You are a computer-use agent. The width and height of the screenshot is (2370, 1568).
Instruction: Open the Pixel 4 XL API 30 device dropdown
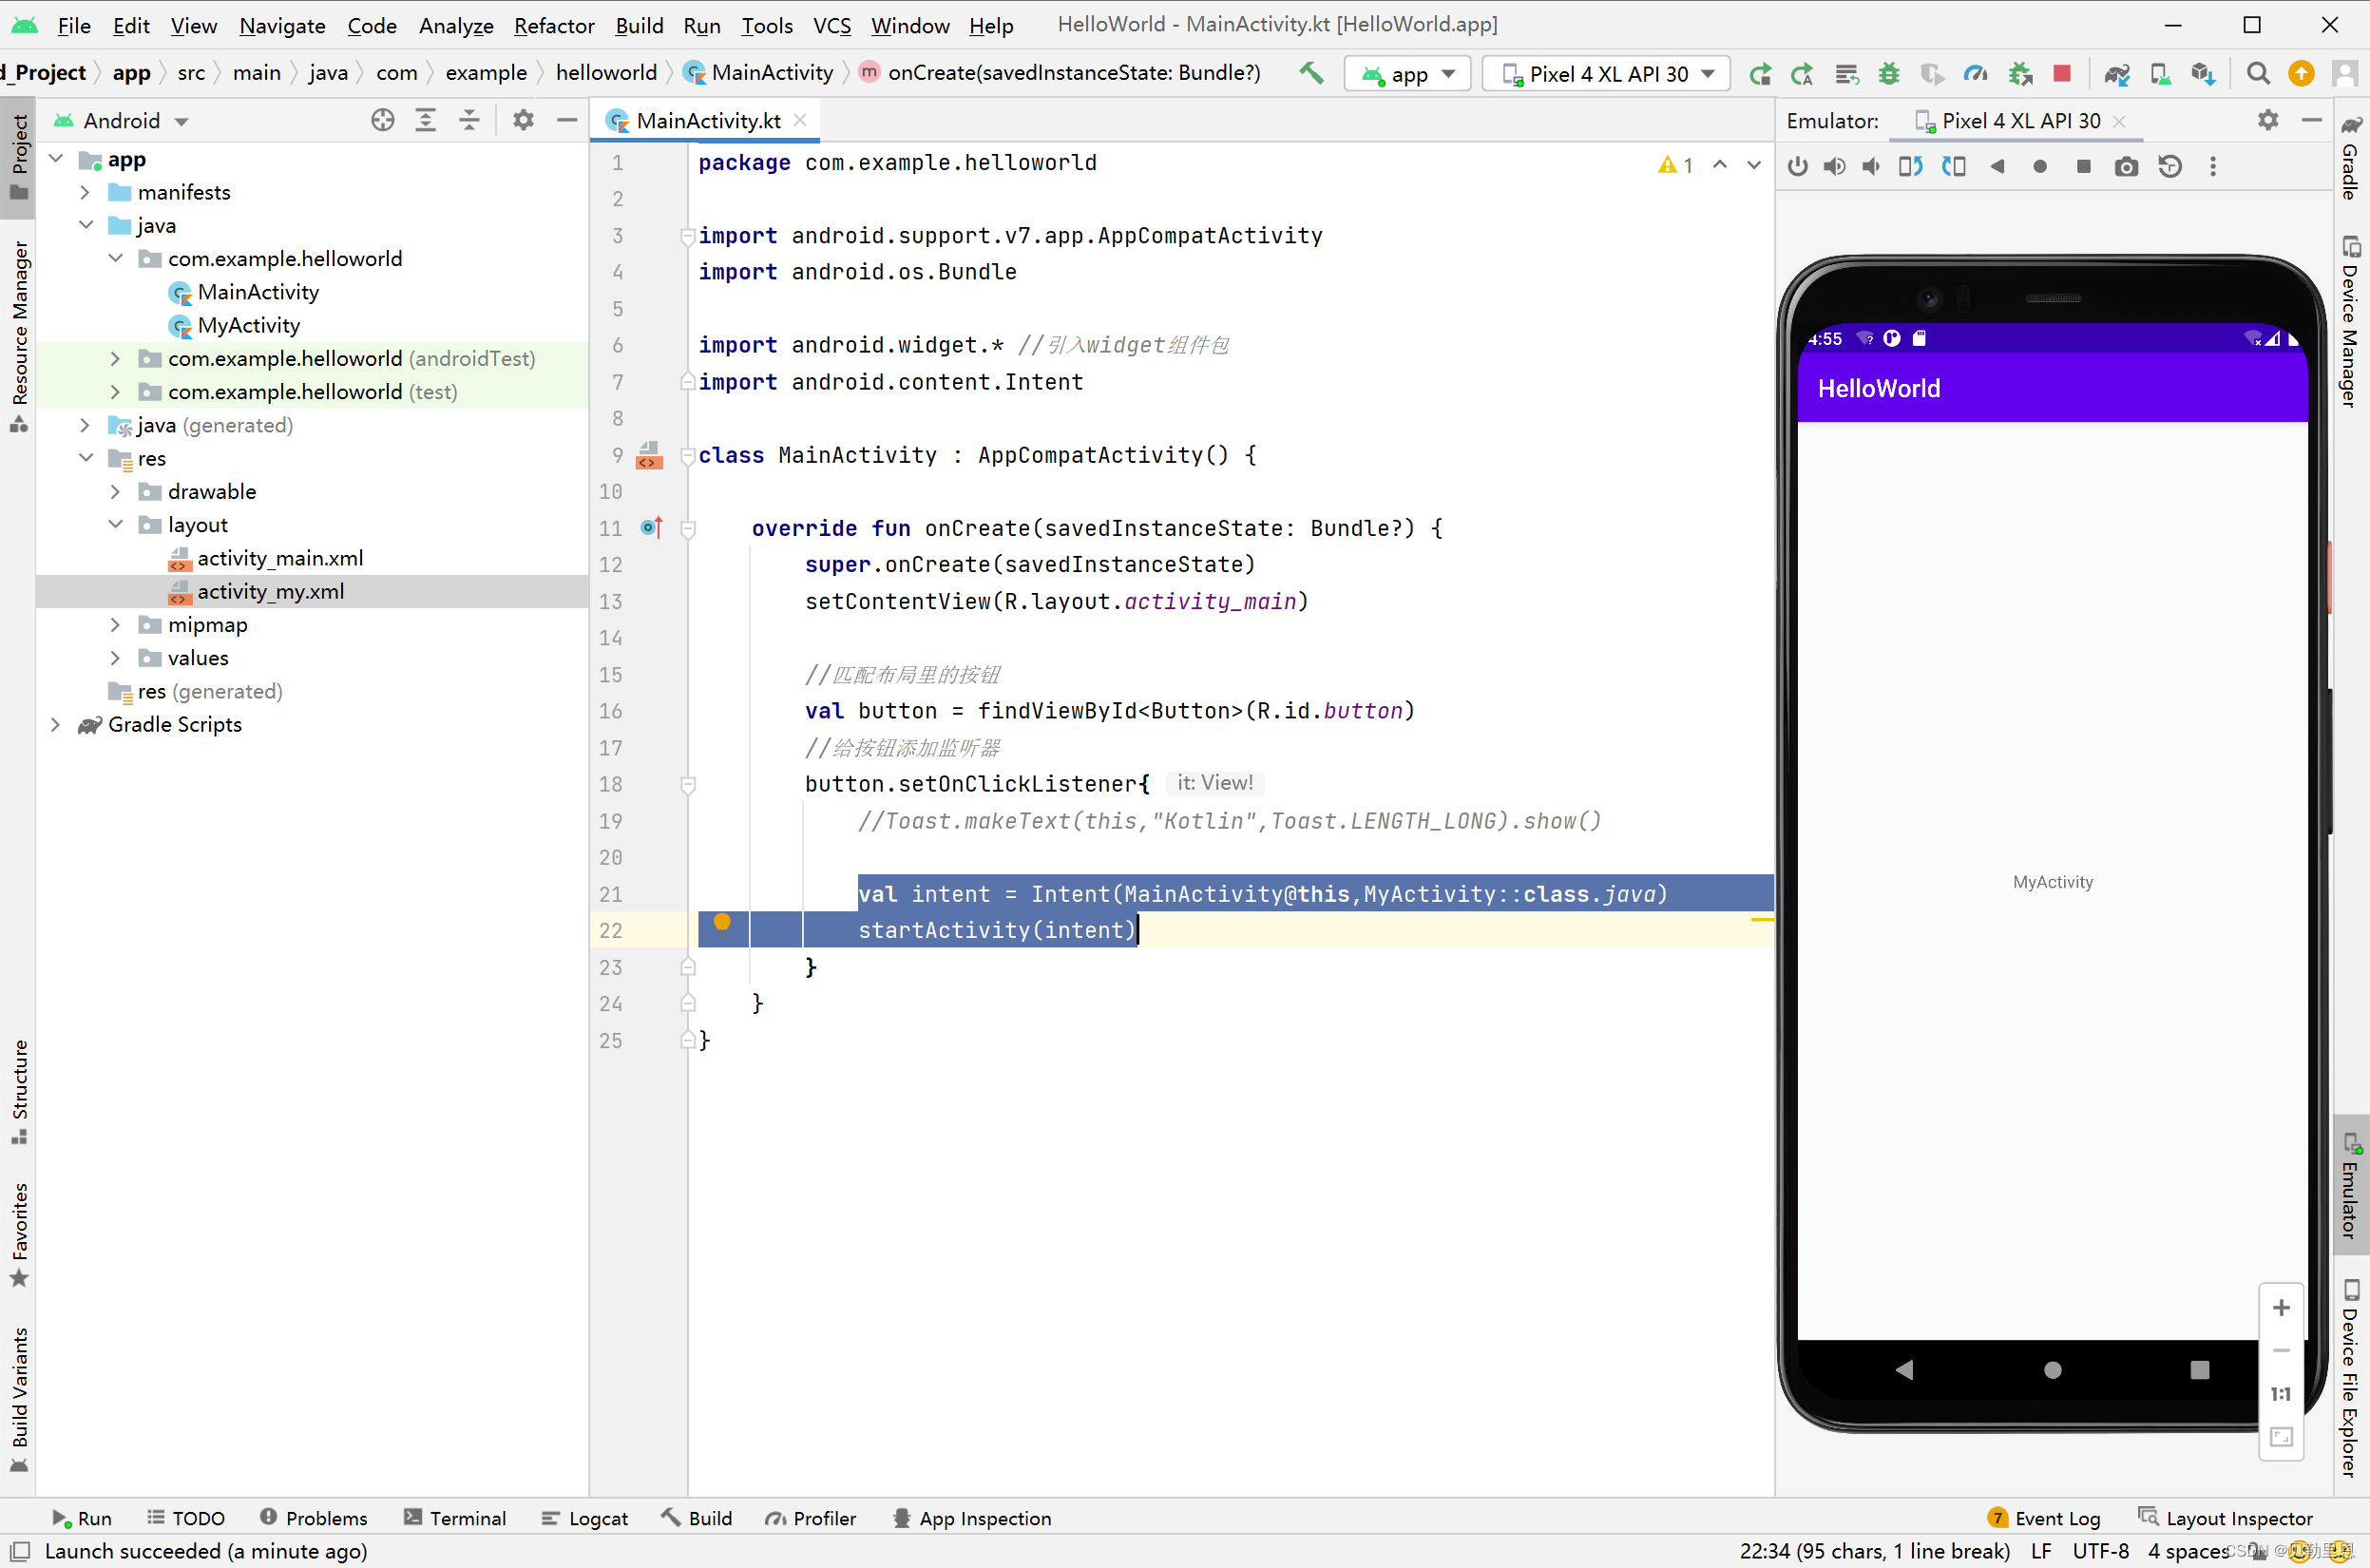tap(1607, 74)
